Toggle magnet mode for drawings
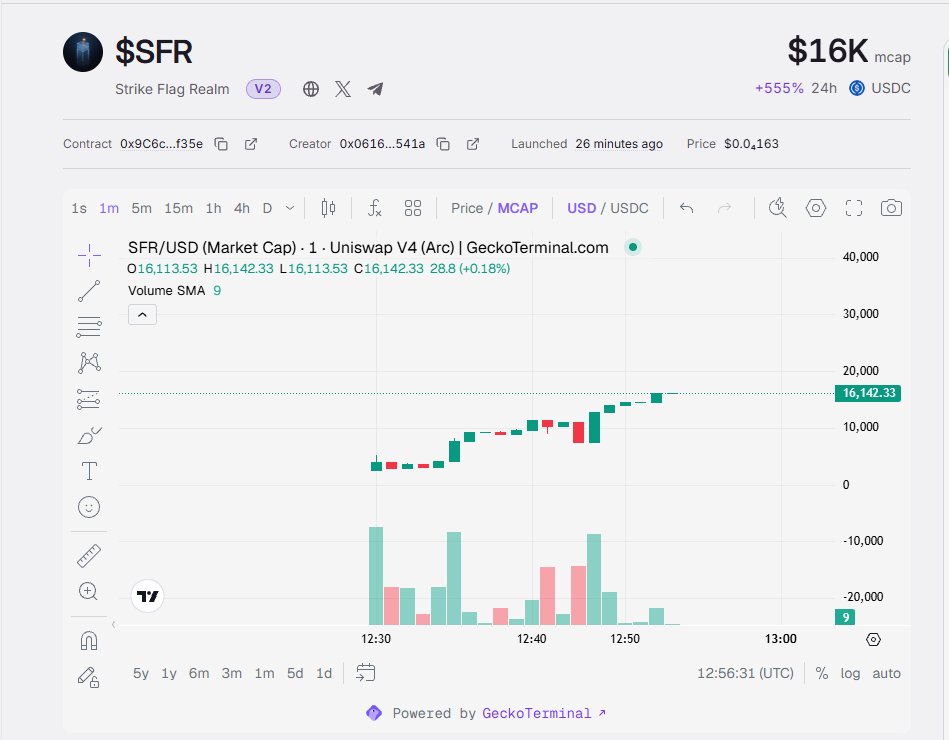The width and height of the screenshot is (949, 740). point(89,640)
